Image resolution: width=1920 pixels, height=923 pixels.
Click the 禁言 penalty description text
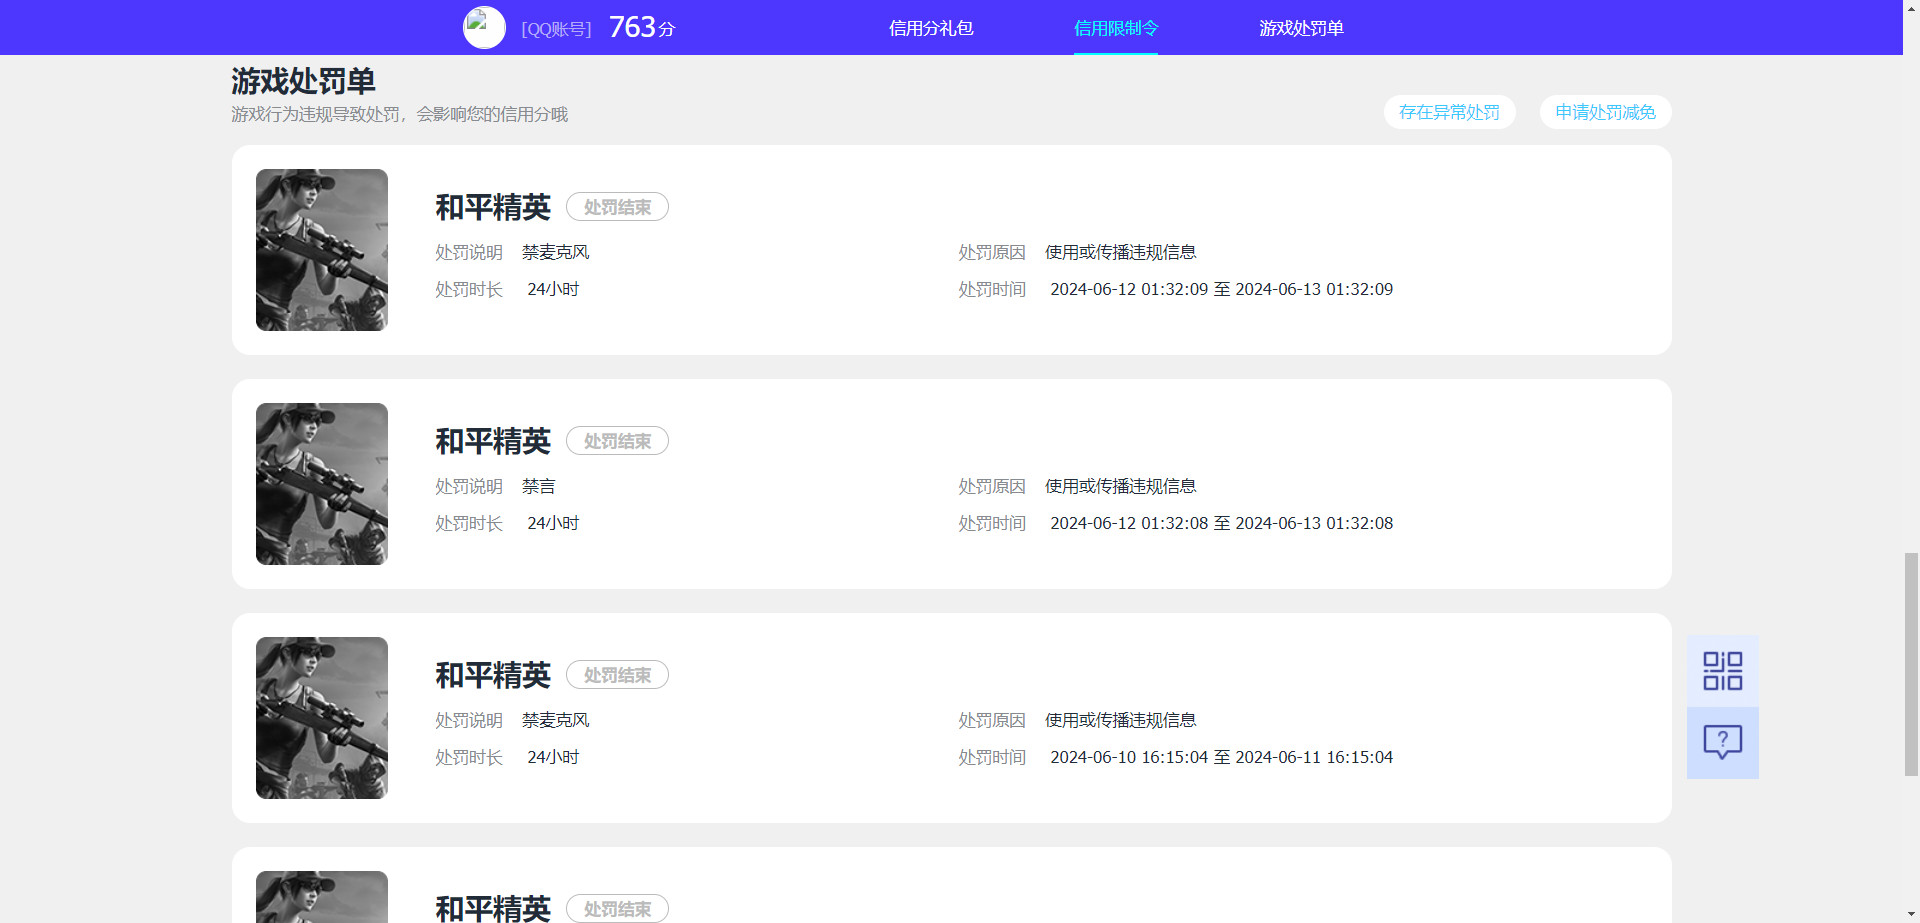click(538, 486)
